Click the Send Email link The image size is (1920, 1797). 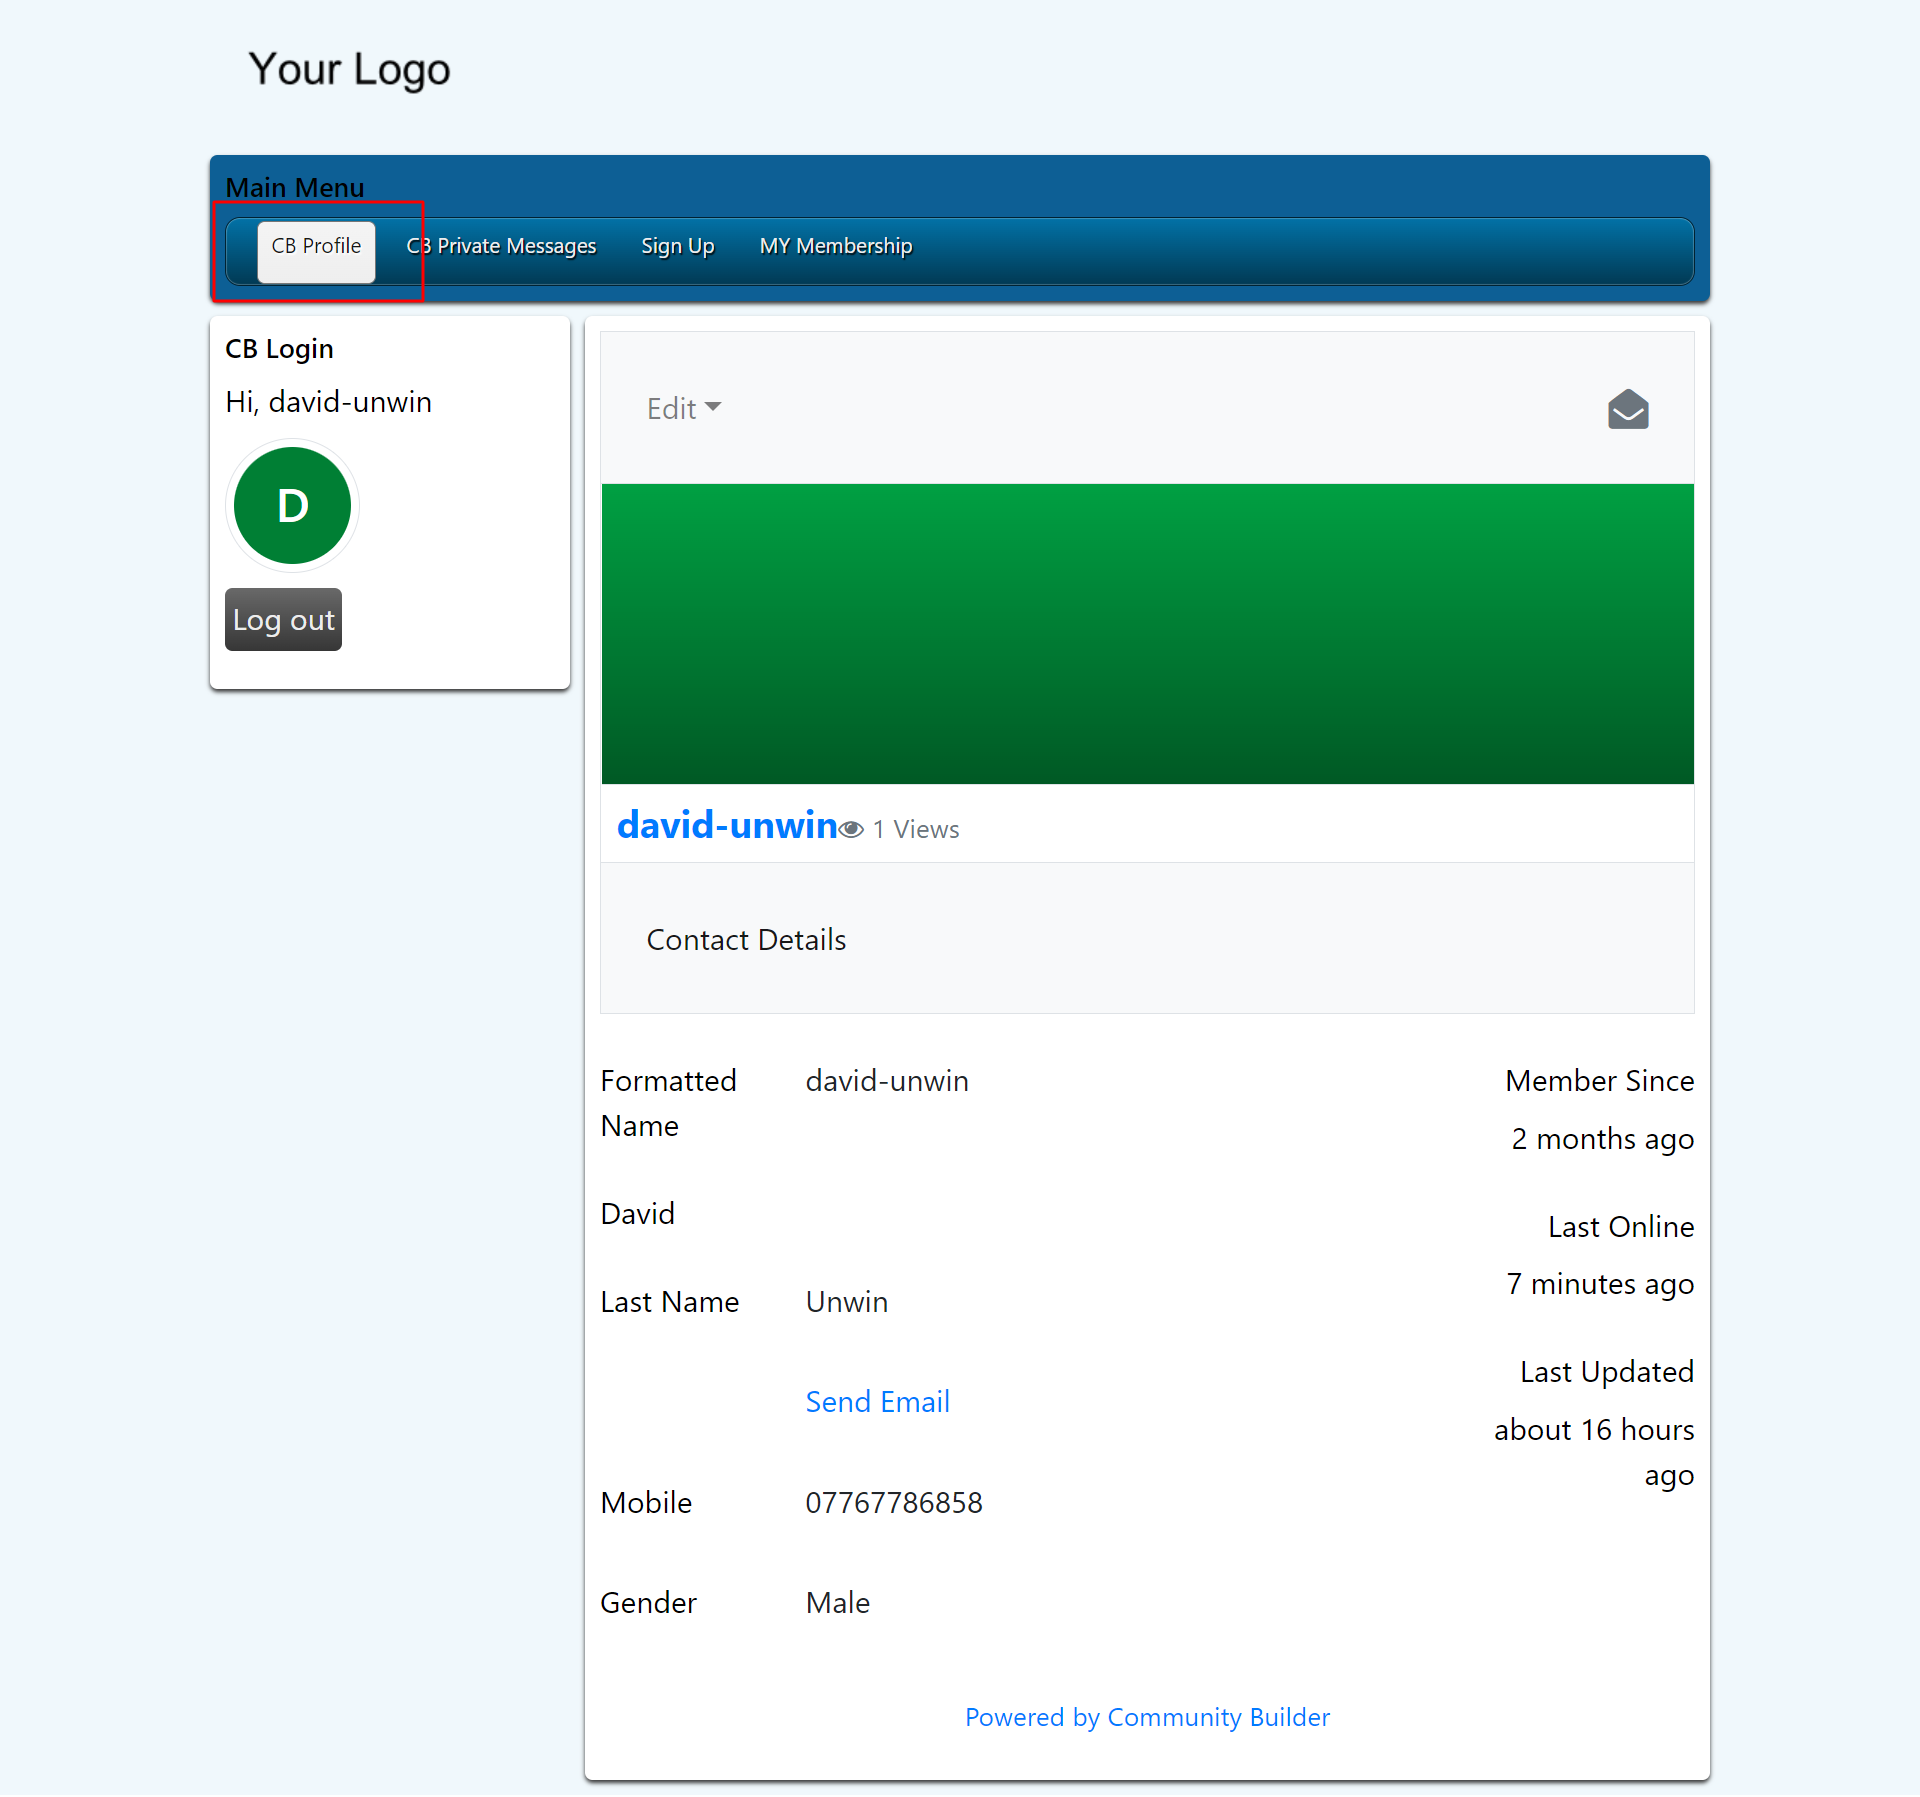pyautogui.click(x=878, y=1402)
